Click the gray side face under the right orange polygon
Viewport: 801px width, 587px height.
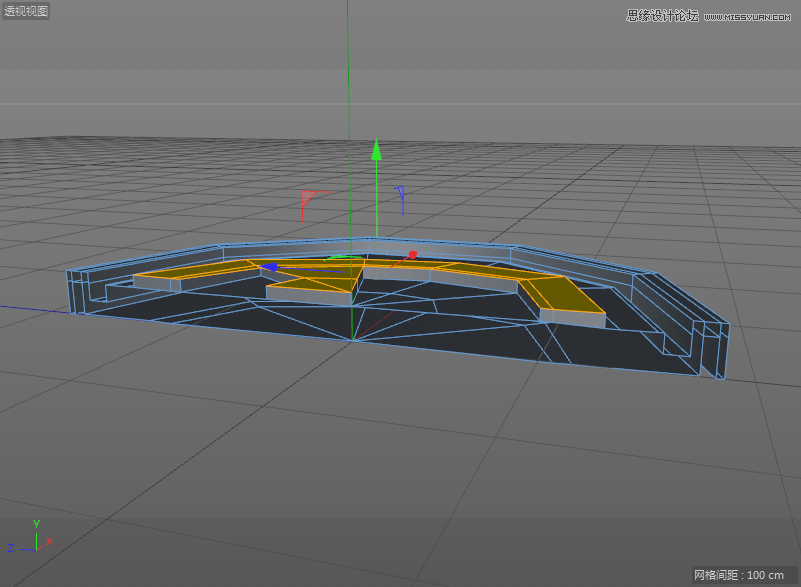coord(574,318)
